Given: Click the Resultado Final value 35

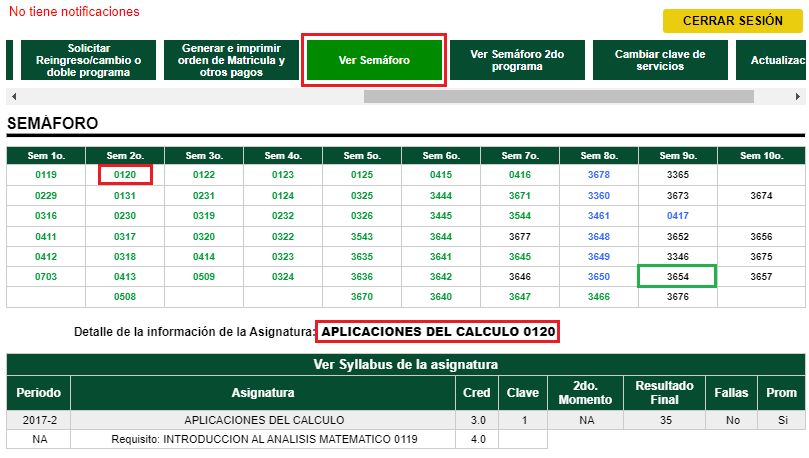Looking at the screenshot, I should [666, 420].
